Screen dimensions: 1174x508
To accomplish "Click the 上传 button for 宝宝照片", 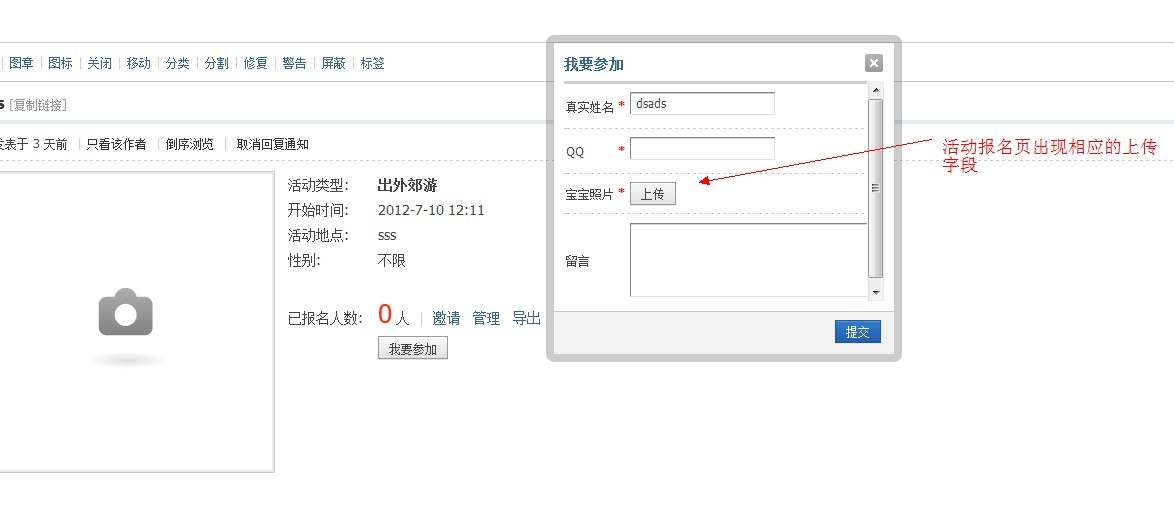I will pos(653,194).
